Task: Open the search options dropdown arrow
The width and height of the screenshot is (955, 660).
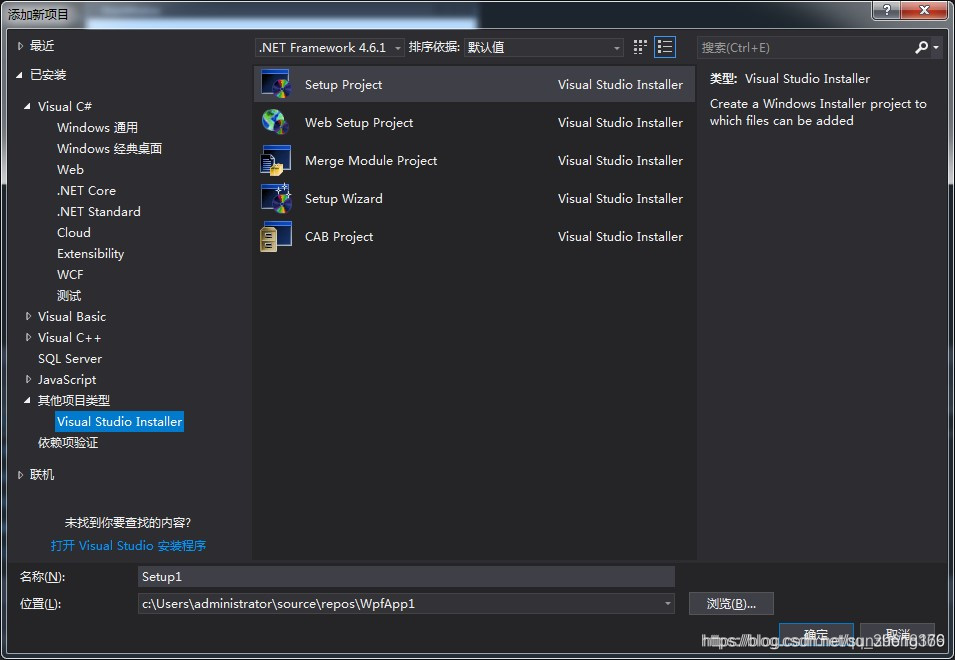Action: pos(936,47)
